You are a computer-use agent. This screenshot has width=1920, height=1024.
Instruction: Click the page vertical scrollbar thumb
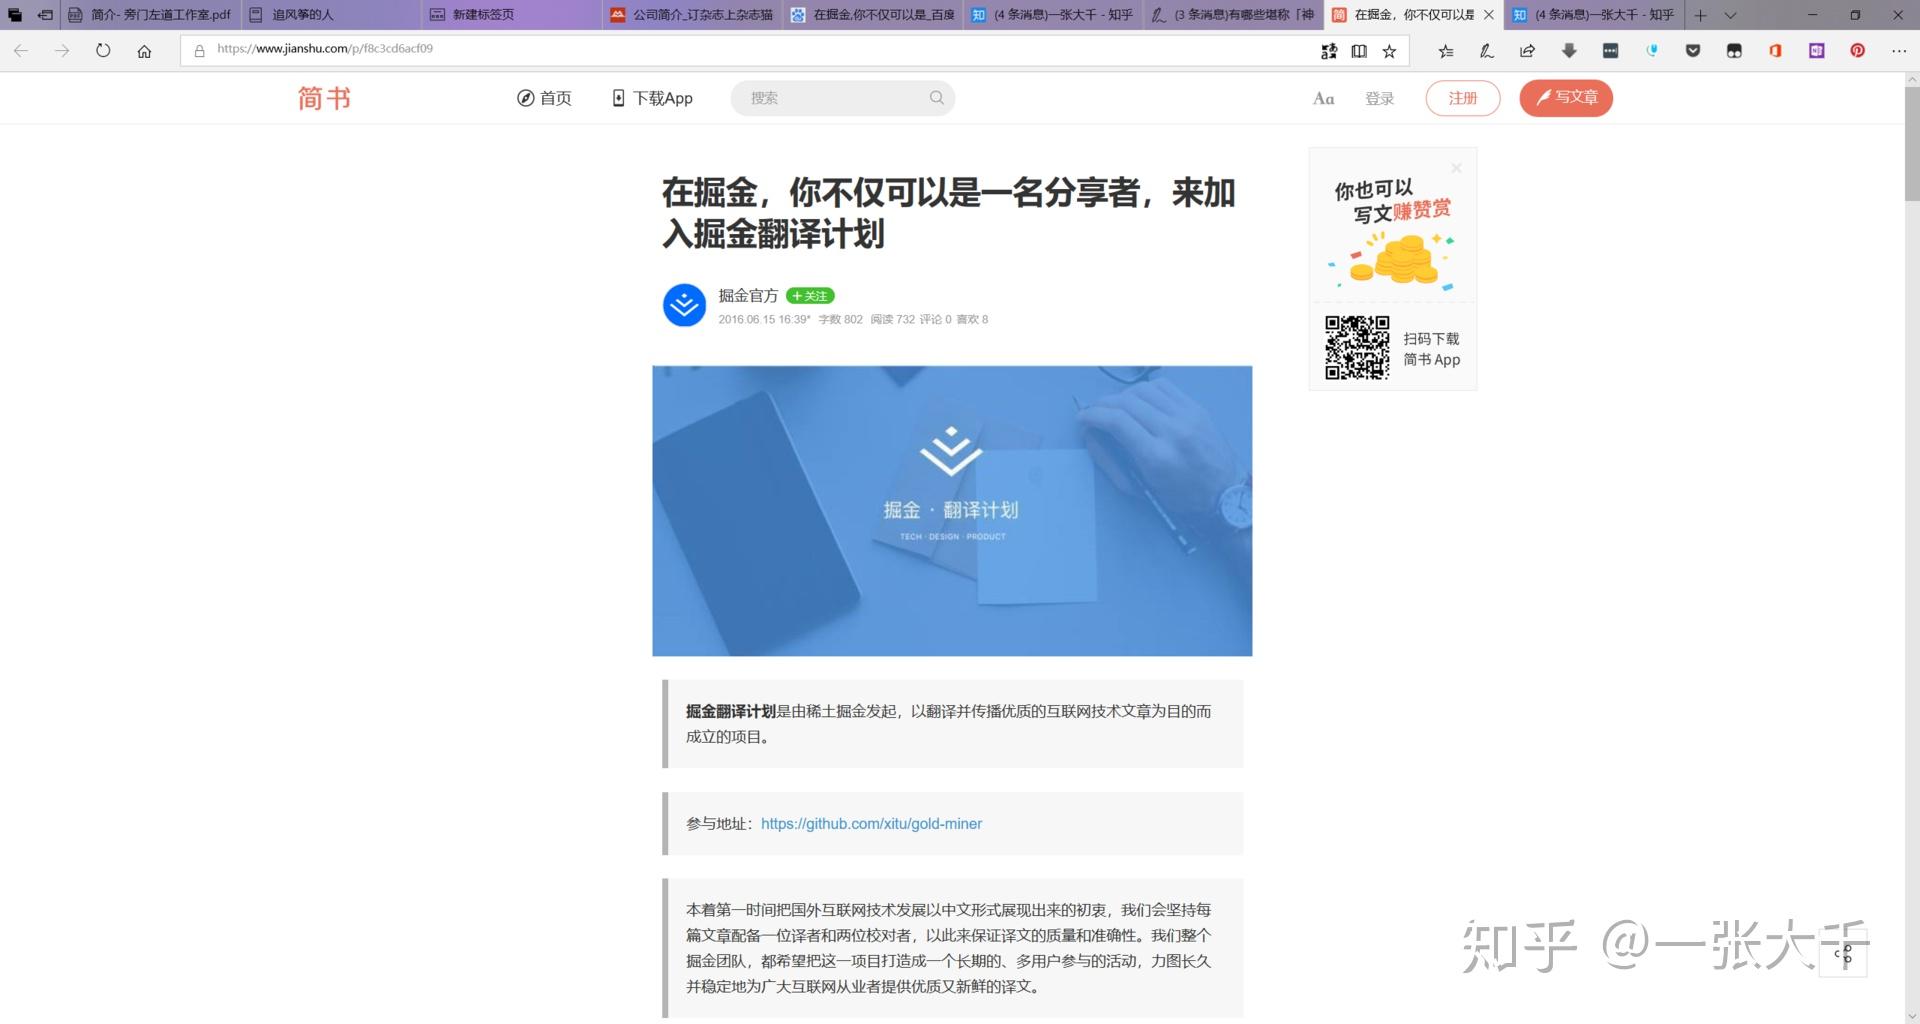click(x=1911, y=145)
